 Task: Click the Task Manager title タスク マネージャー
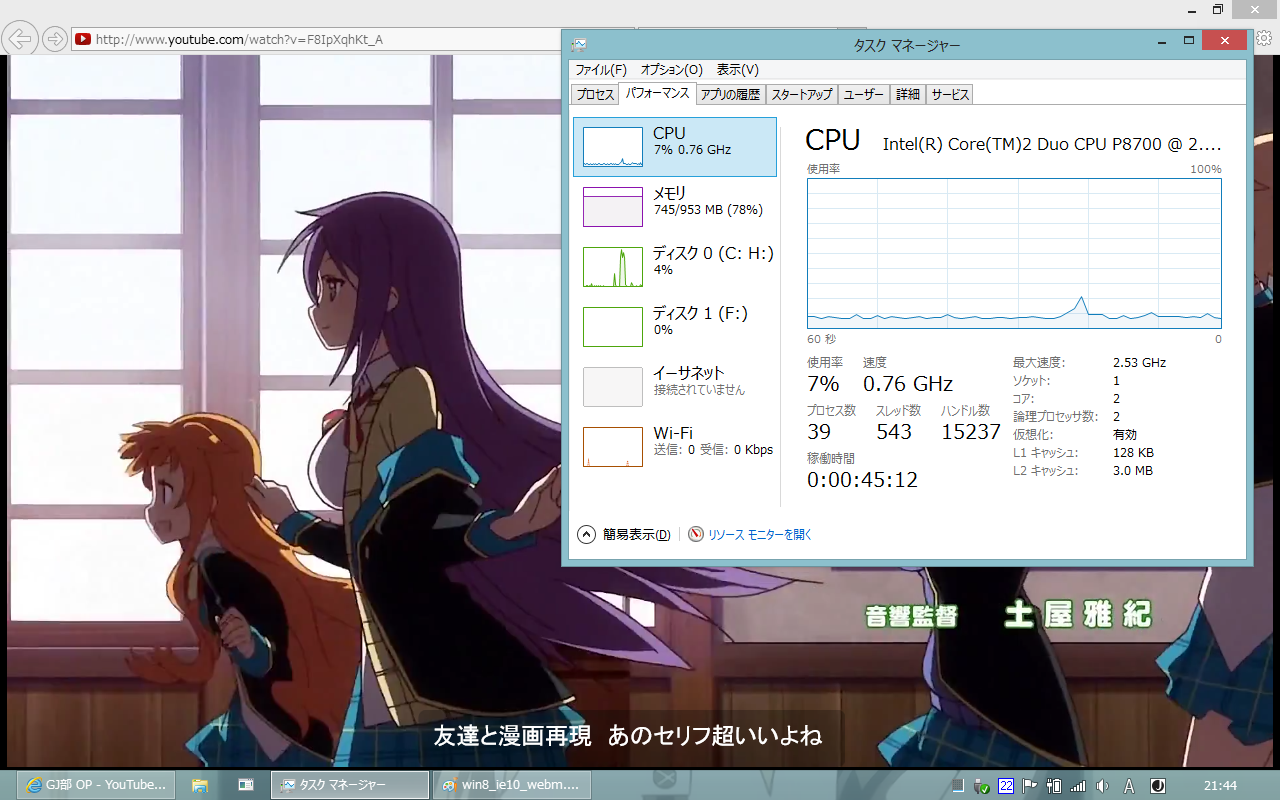pyautogui.click(x=906, y=45)
